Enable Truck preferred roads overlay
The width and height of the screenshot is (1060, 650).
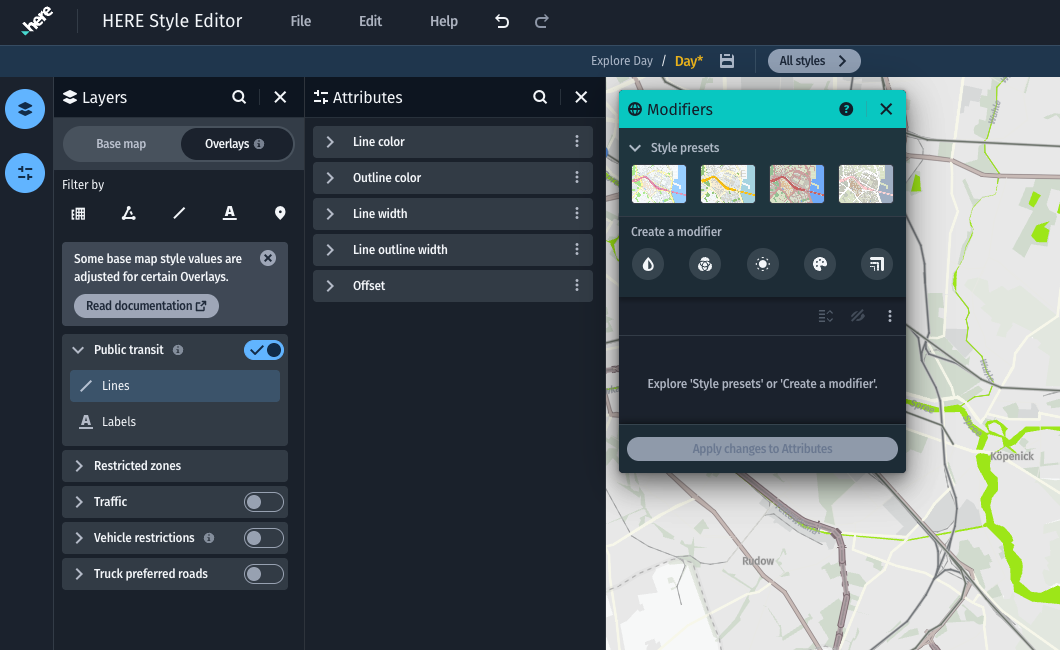(x=264, y=574)
